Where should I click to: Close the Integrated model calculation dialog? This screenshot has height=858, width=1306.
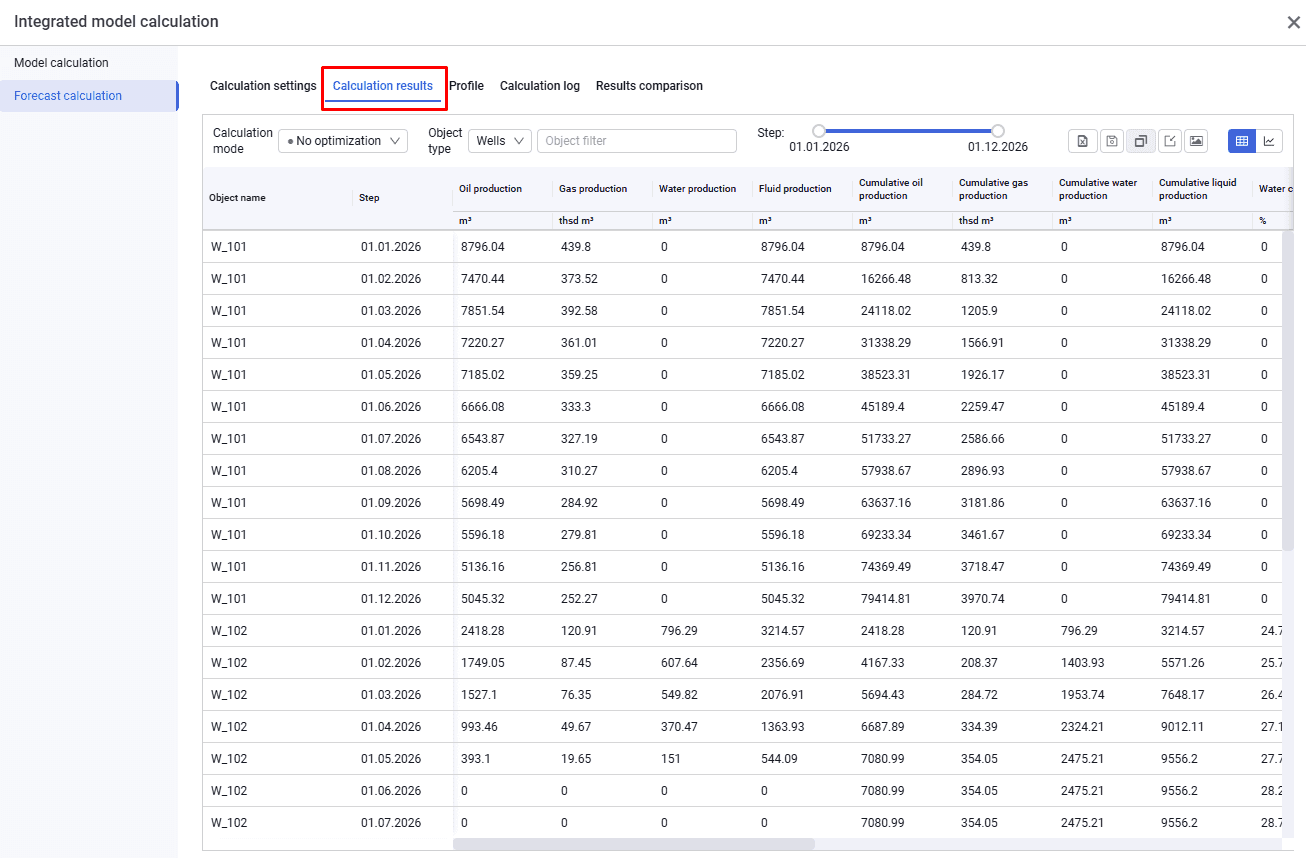pyautogui.click(x=1293, y=22)
